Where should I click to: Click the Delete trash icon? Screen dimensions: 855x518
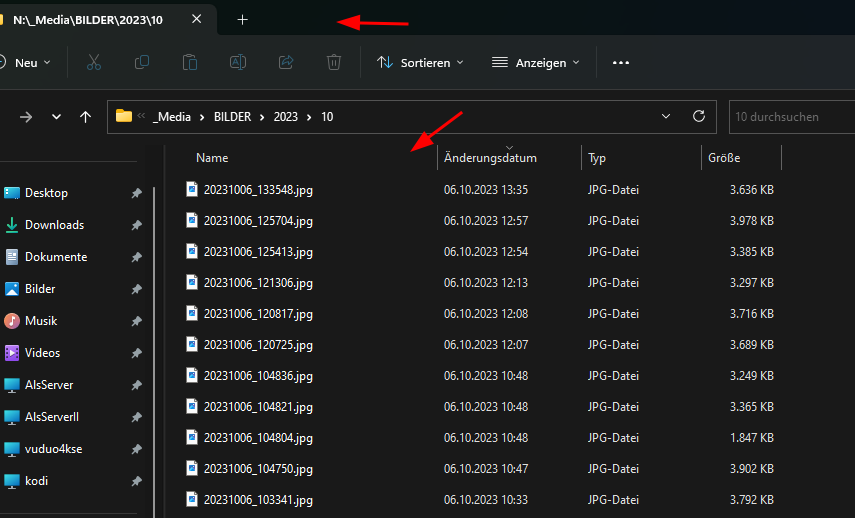pyautogui.click(x=334, y=63)
